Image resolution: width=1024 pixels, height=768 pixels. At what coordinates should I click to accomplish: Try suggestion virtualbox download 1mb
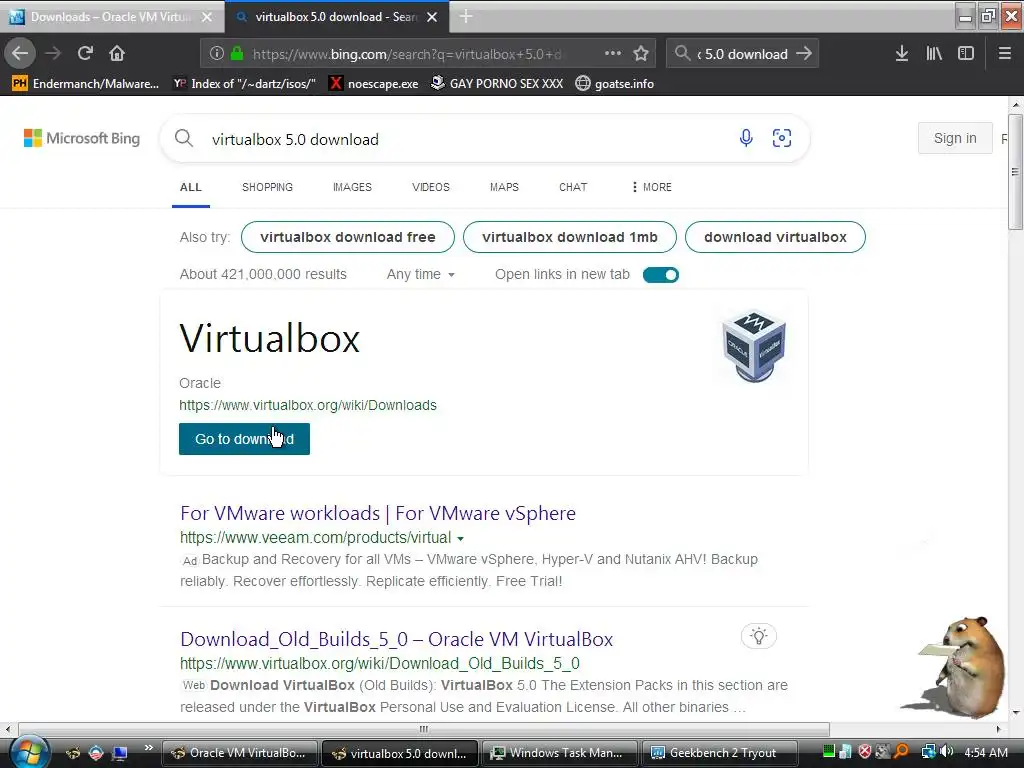pyautogui.click(x=569, y=237)
